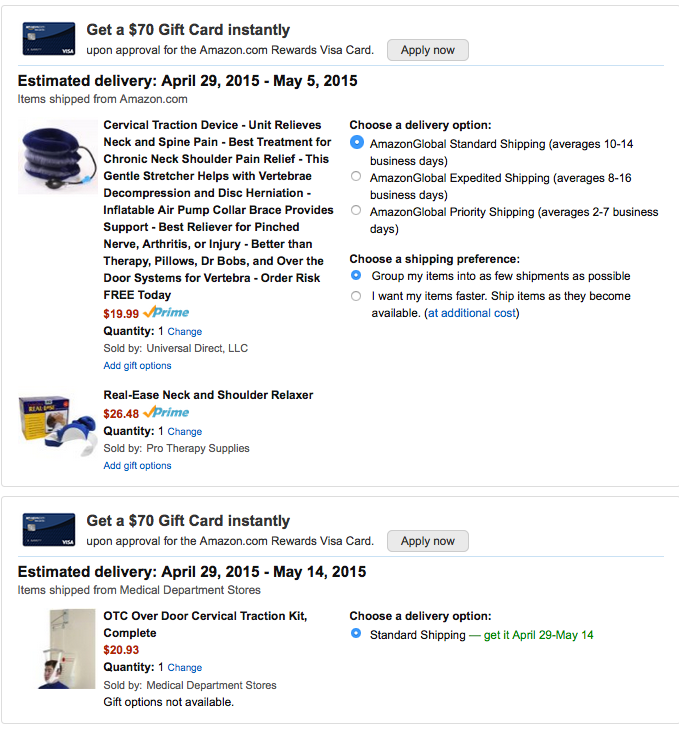
Task: Open the 'at additional cost' link
Action: coord(472,313)
